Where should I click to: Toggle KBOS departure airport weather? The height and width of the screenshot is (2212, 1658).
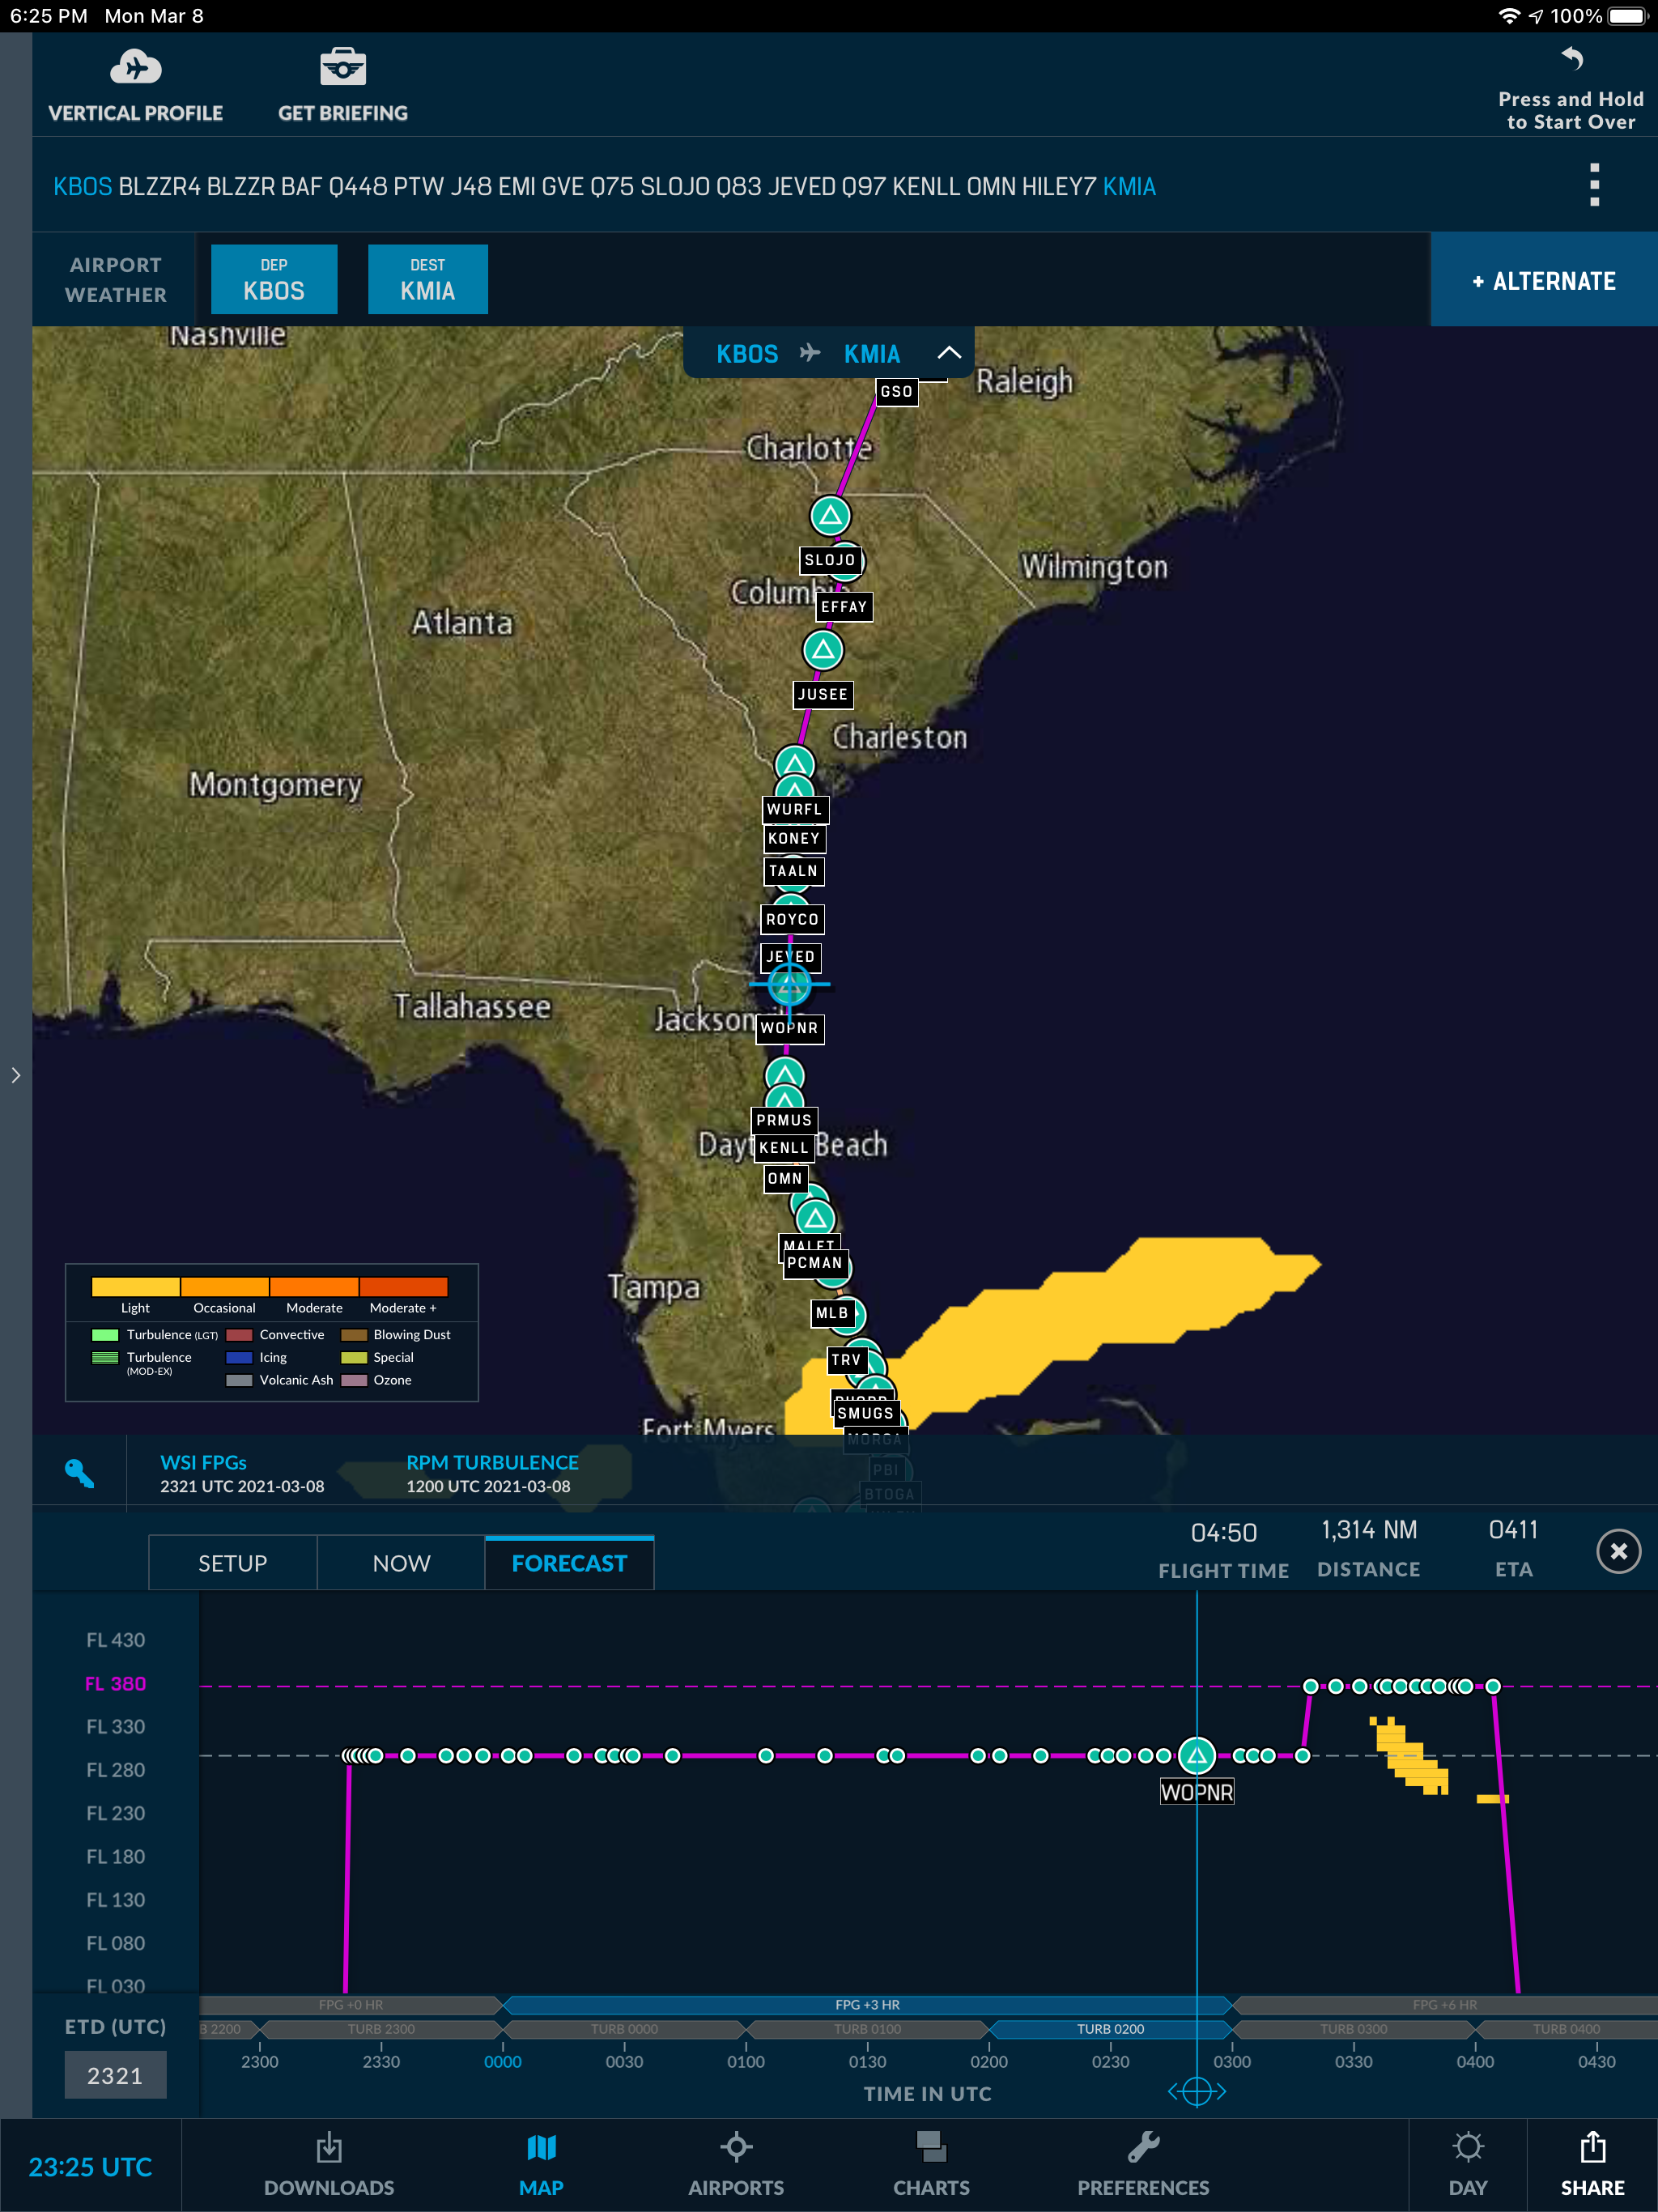274,280
